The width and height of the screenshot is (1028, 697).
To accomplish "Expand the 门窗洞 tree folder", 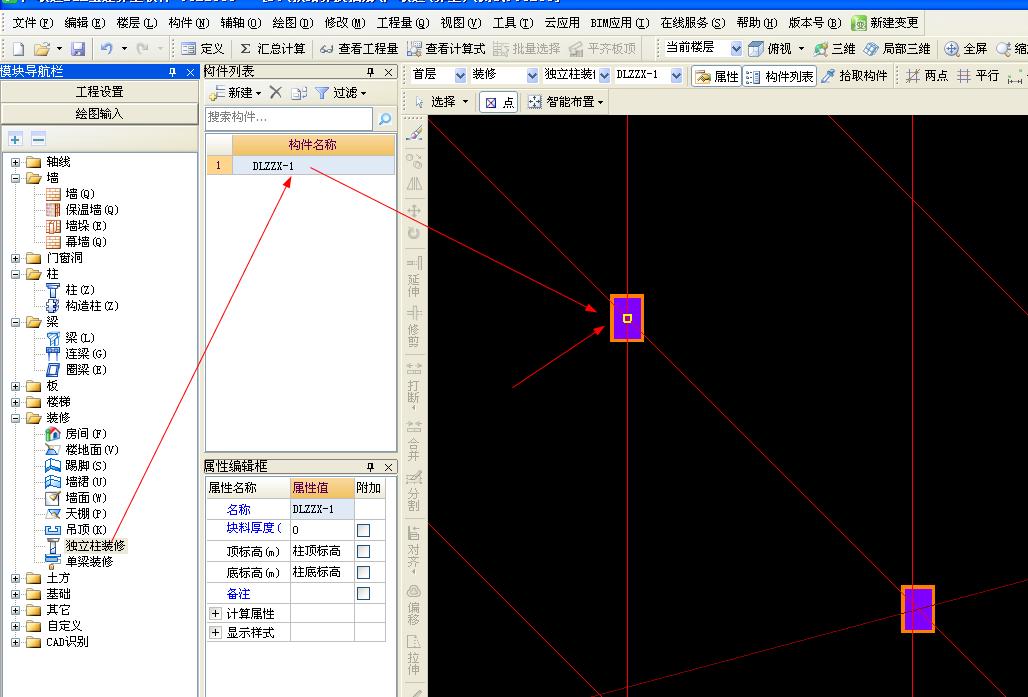I will [x=16, y=258].
